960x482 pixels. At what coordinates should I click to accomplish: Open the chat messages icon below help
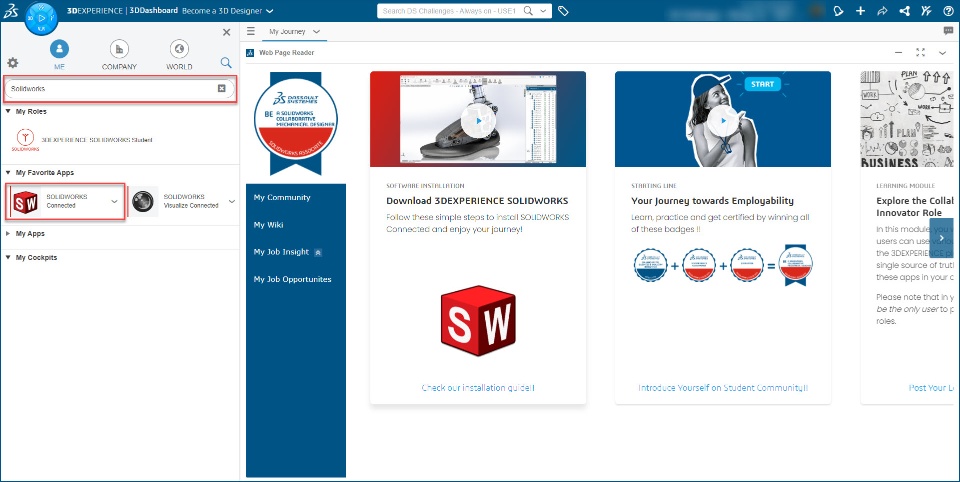(948, 31)
